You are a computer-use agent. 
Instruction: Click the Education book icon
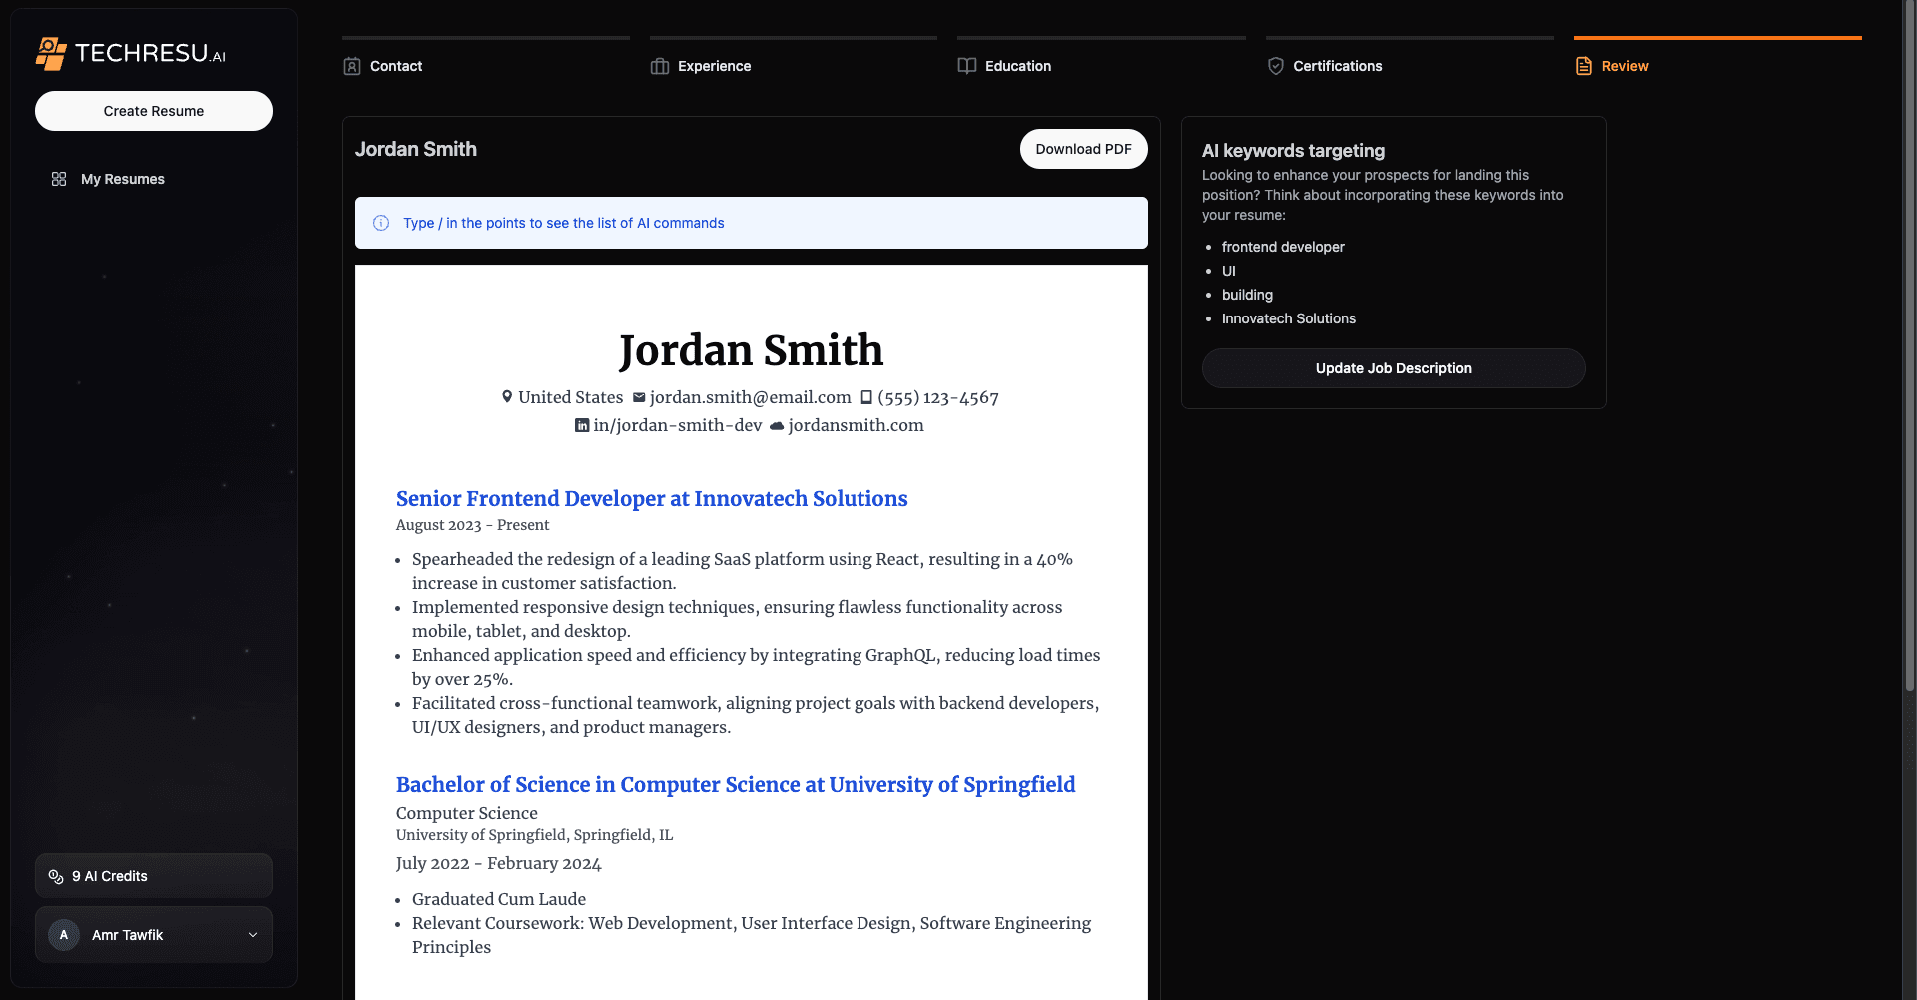[x=967, y=66]
